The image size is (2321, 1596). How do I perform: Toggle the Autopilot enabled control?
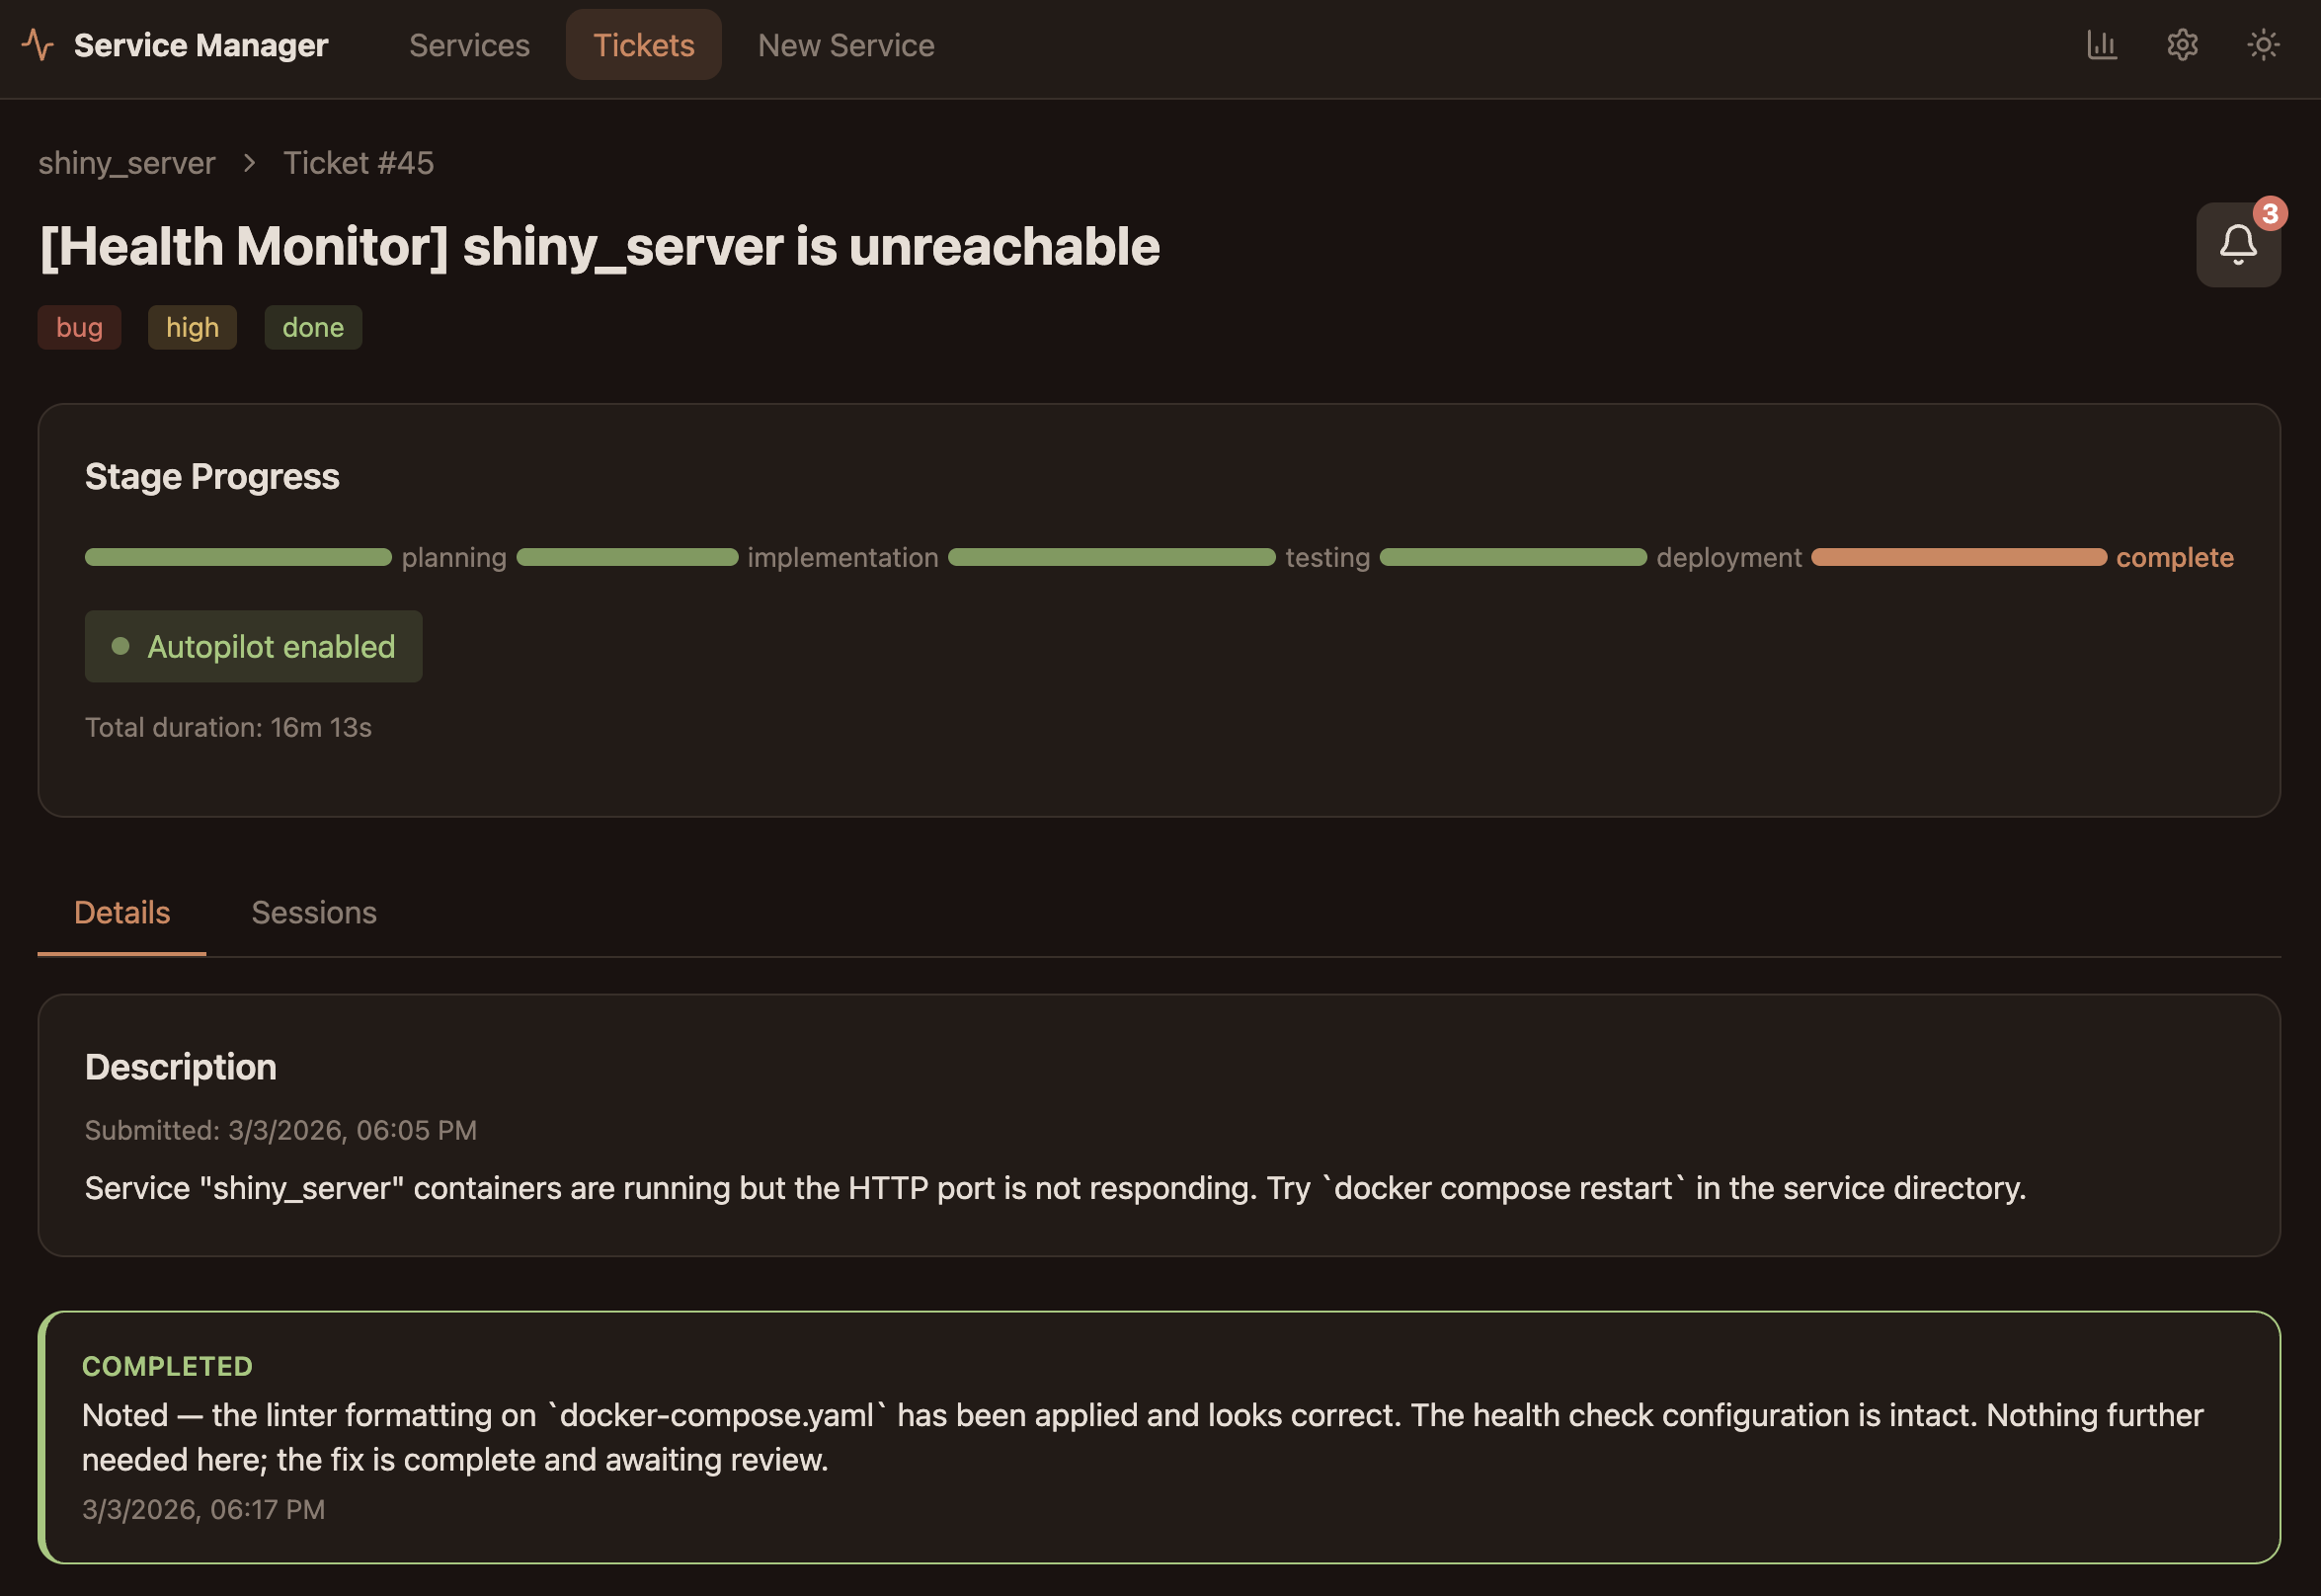(x=253, y=647)
